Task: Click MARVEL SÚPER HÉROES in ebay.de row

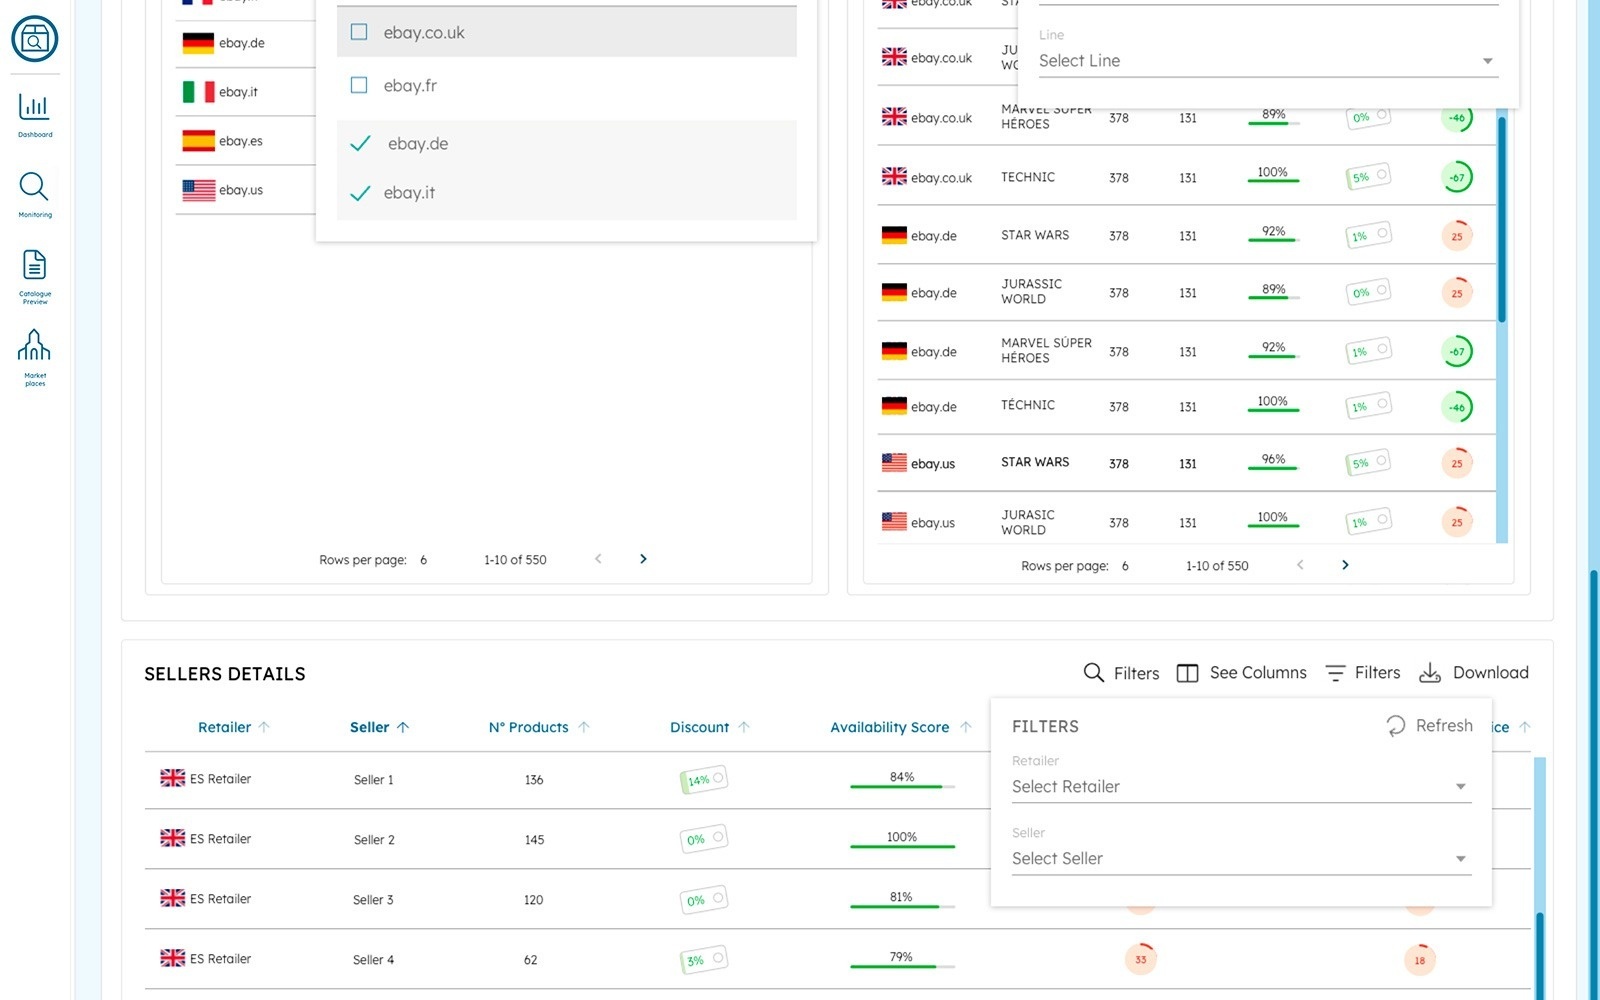Action: (x=1046, y=350)
